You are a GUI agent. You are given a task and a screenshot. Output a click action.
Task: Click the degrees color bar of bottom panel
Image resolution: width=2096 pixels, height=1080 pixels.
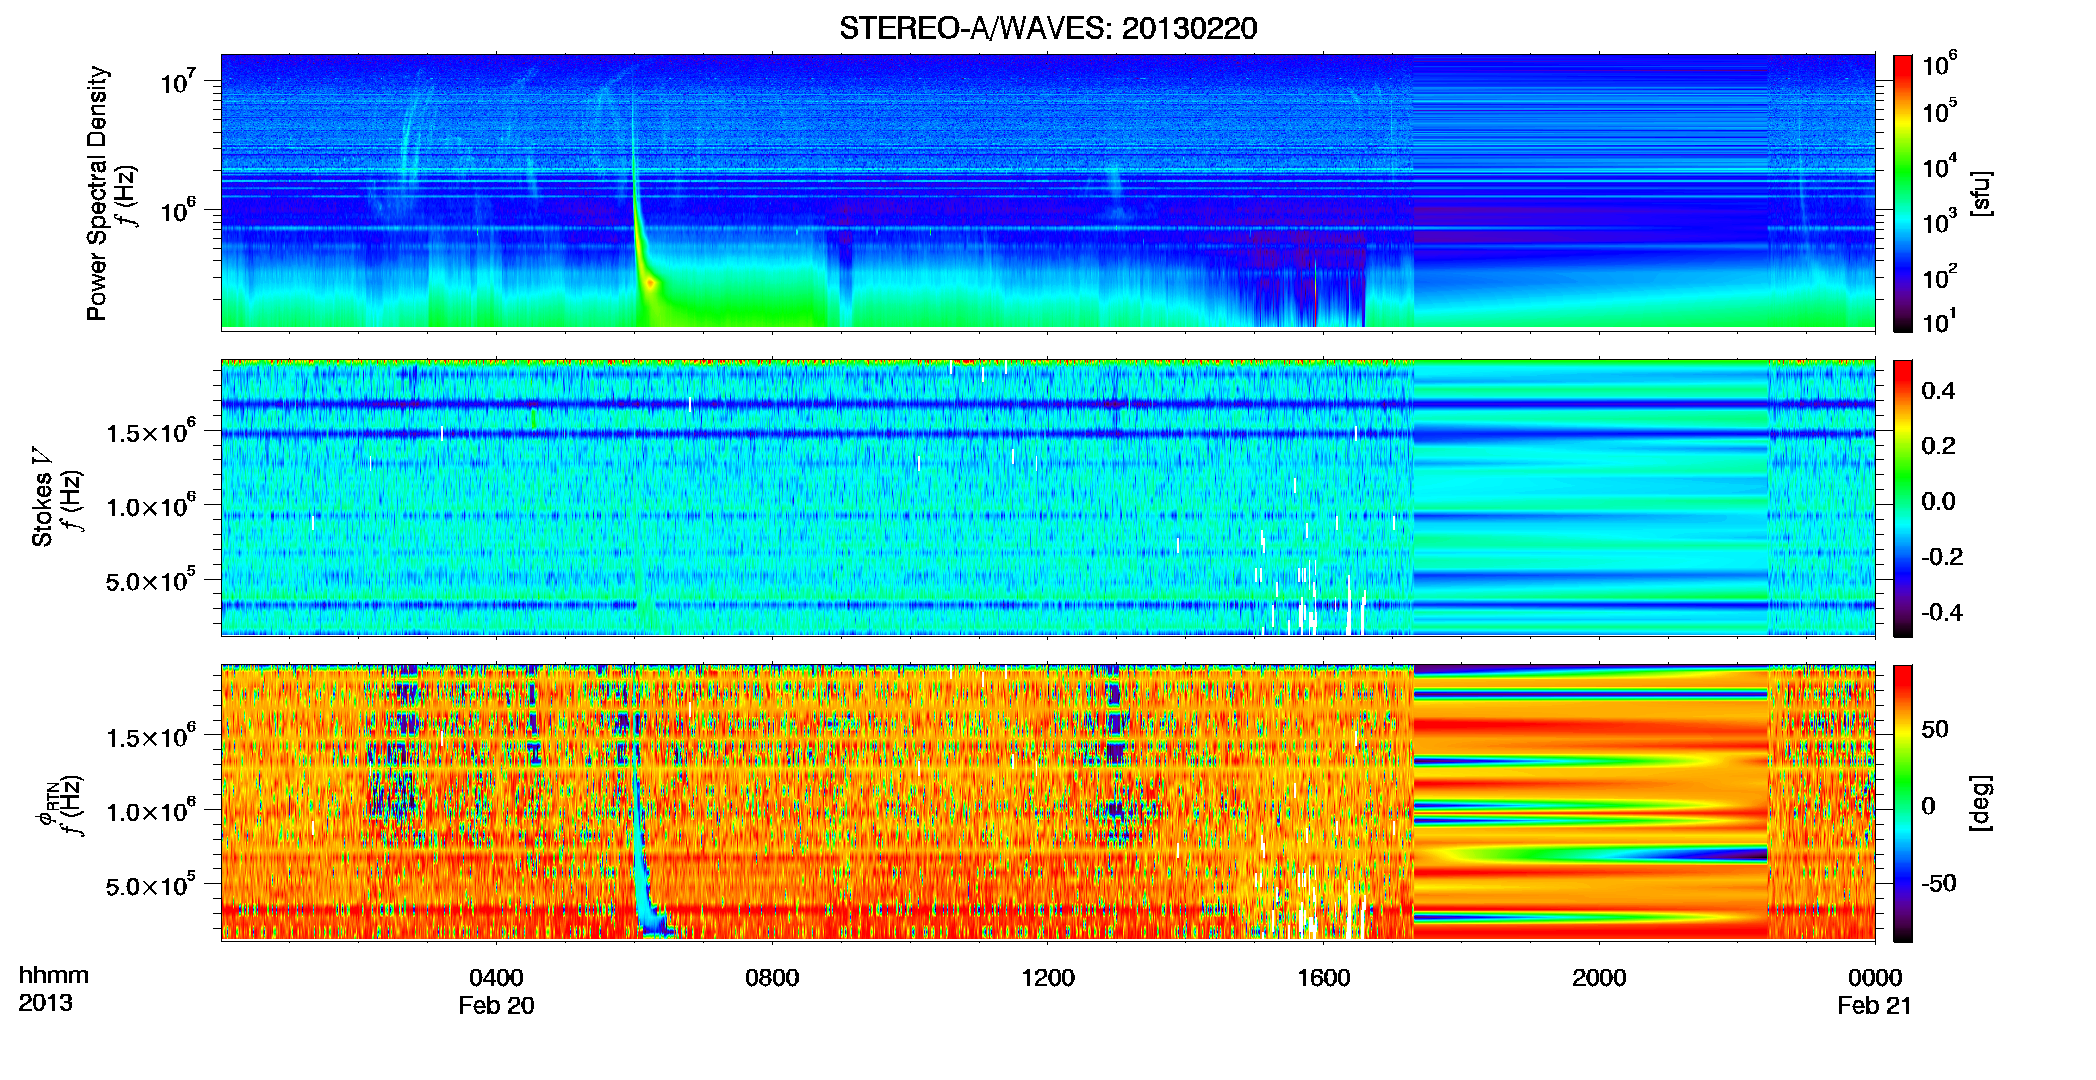click(1902, 803)
